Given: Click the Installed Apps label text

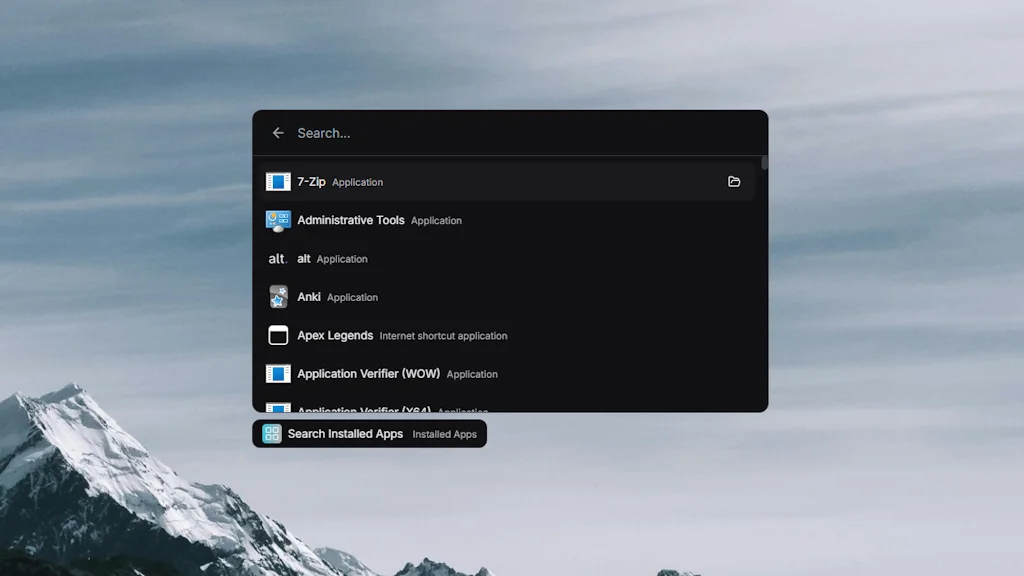Looking at the screenshot, I should (444, 434).
